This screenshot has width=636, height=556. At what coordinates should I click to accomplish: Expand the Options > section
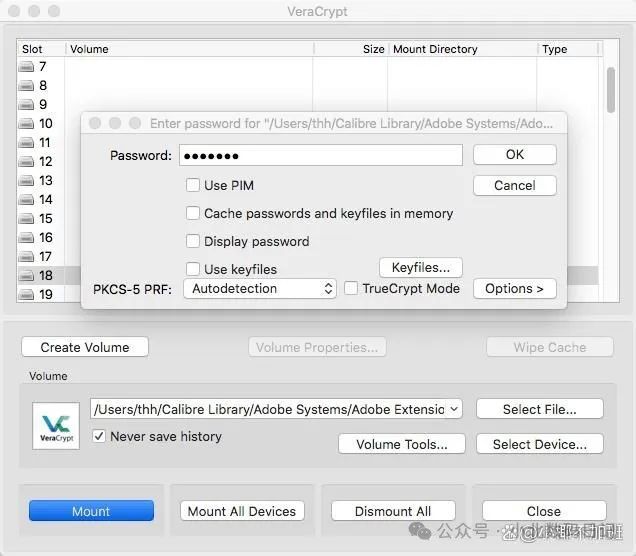(514, 289)
